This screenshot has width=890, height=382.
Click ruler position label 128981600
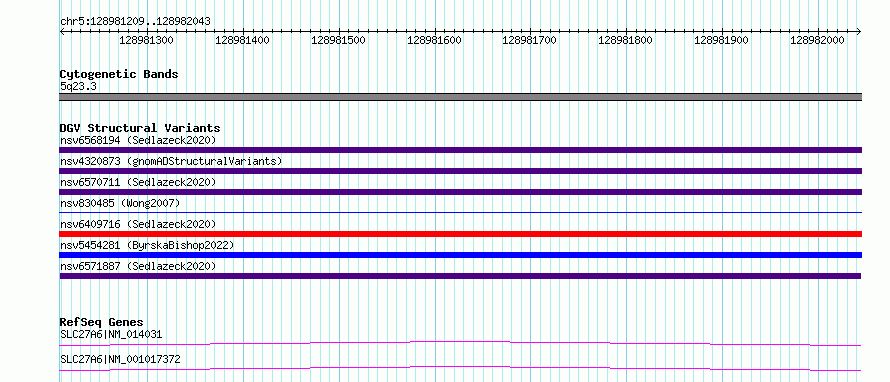point(434,40)
